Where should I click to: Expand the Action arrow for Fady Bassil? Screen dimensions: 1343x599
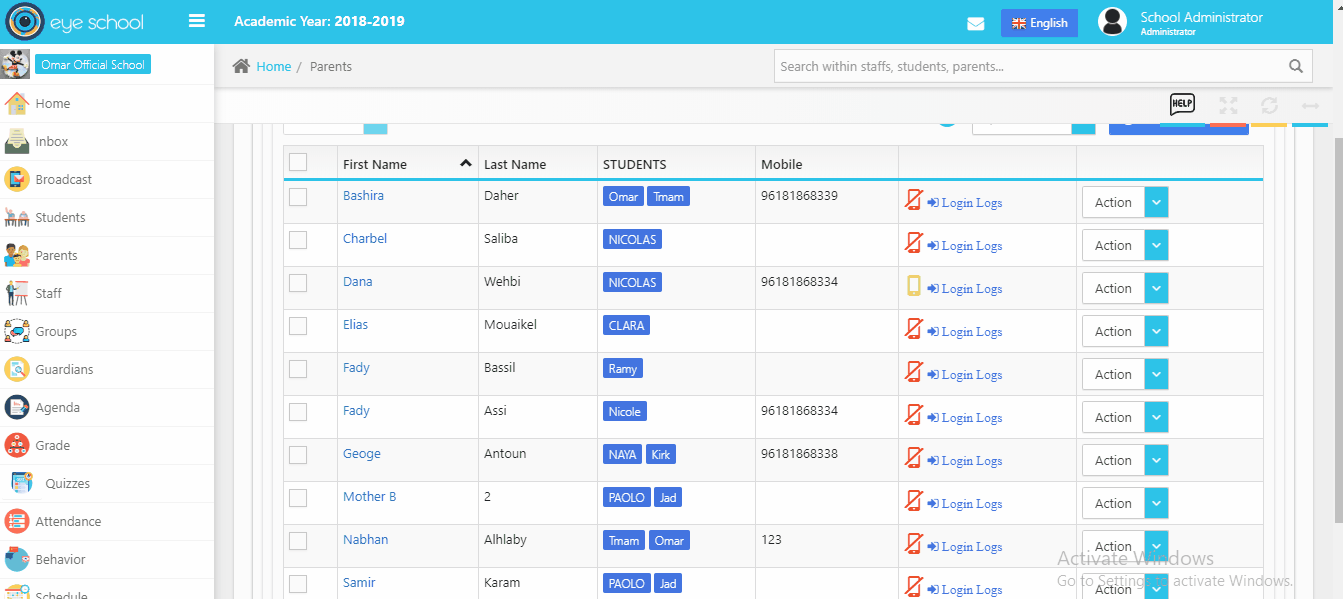coord(1156,374)
